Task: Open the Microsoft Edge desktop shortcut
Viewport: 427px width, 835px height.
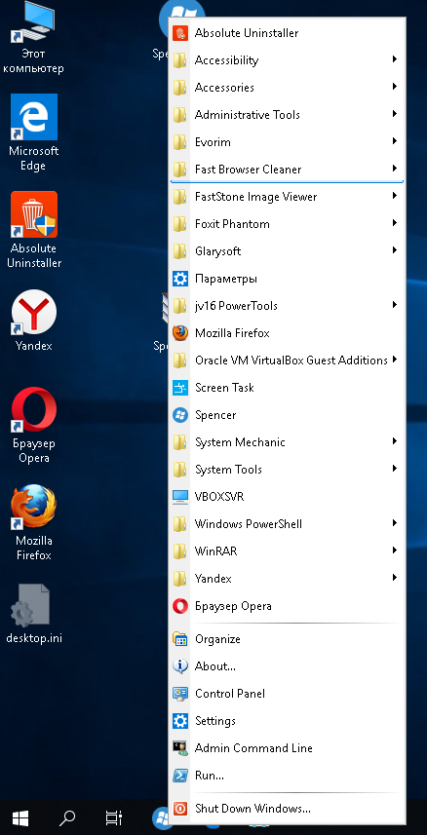Action: (34, 132)
